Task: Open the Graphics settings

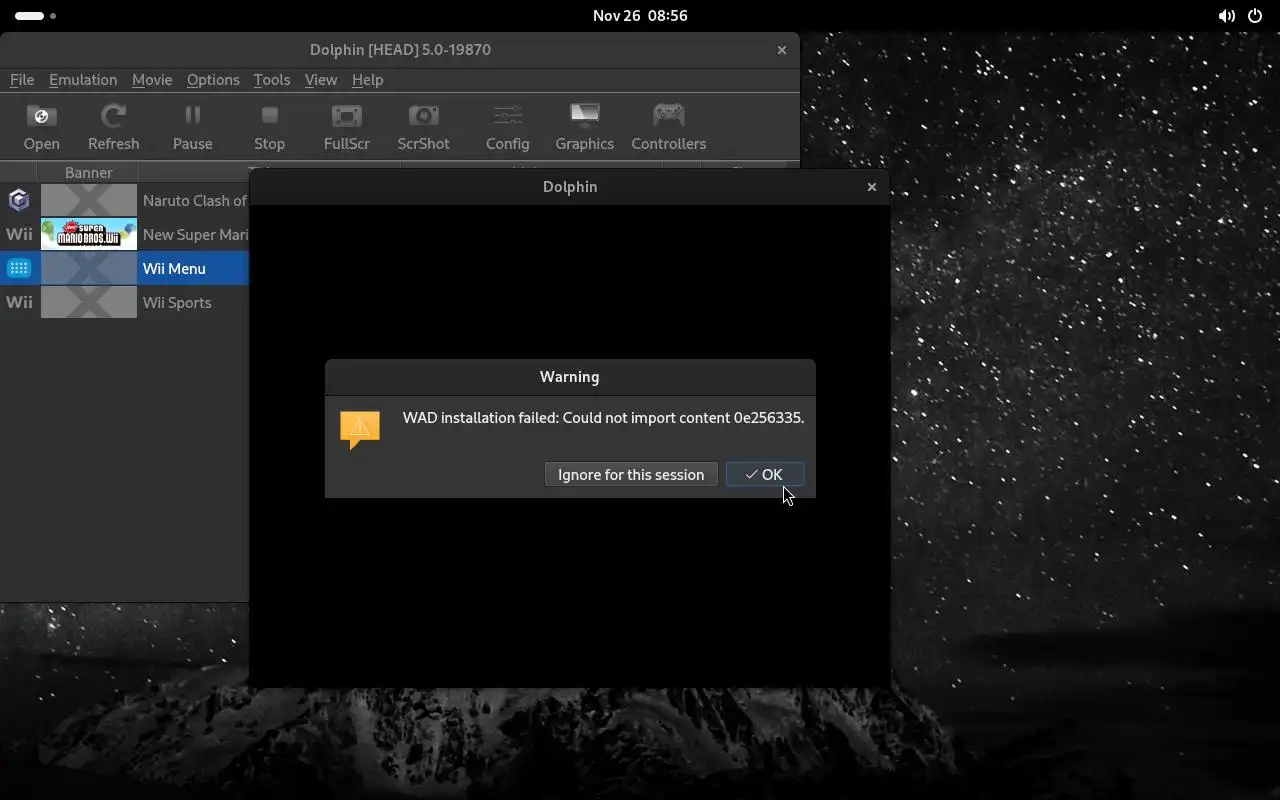Action: (x=584, y=127)
